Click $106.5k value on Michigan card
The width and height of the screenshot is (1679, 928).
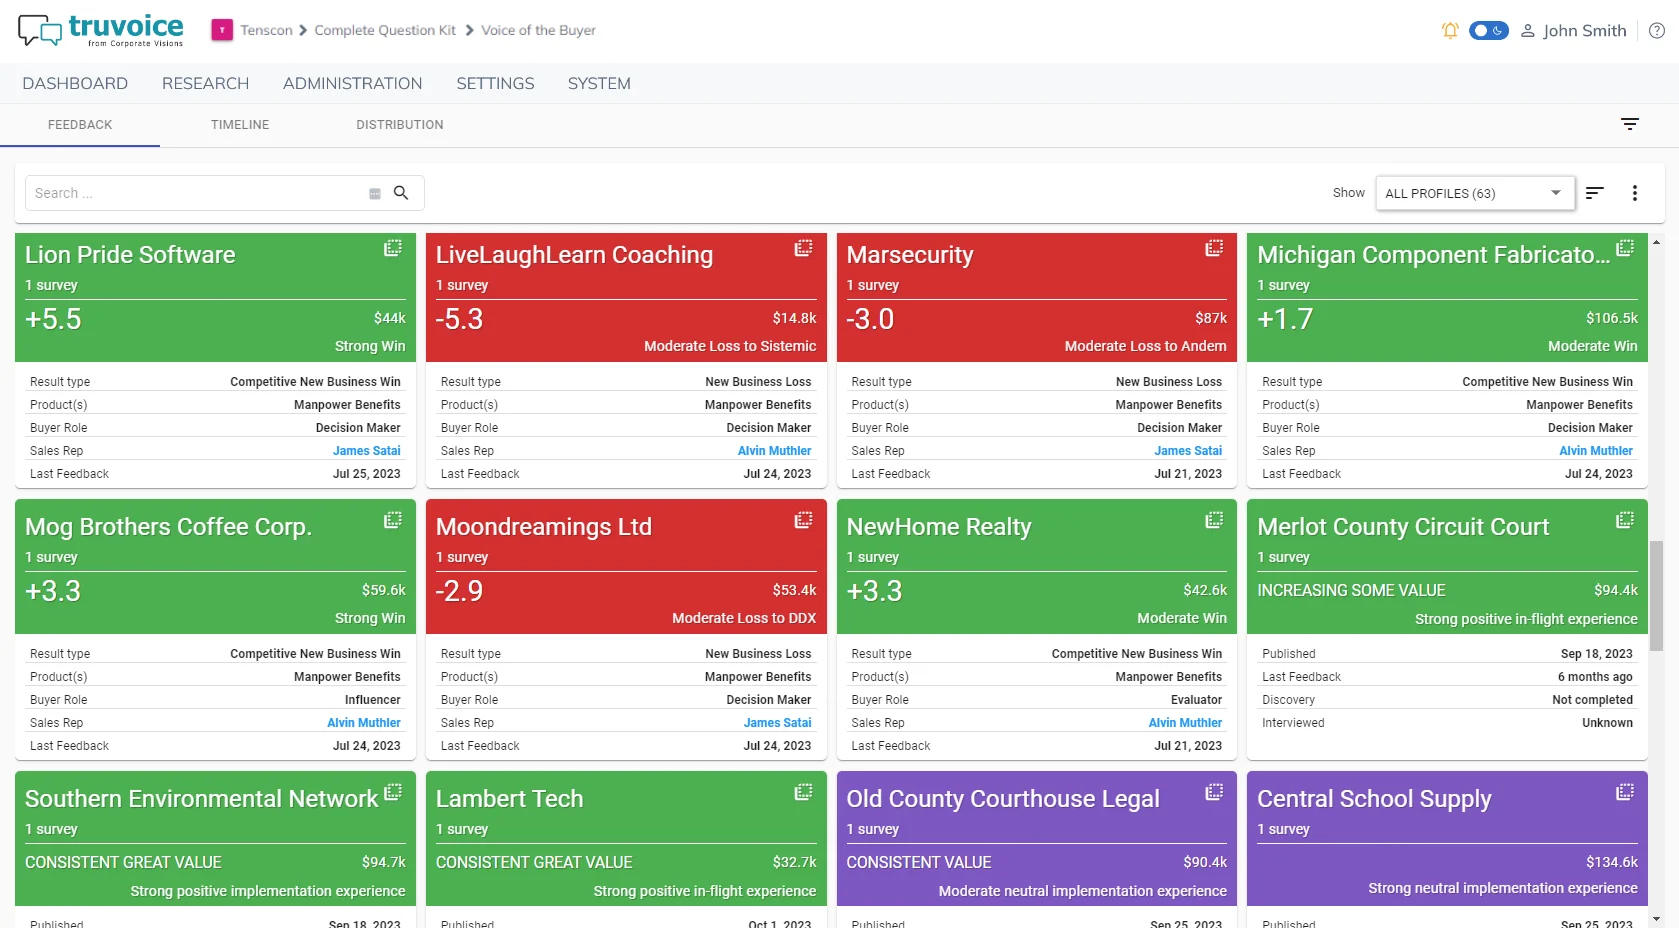click(x=1611, y=318)
